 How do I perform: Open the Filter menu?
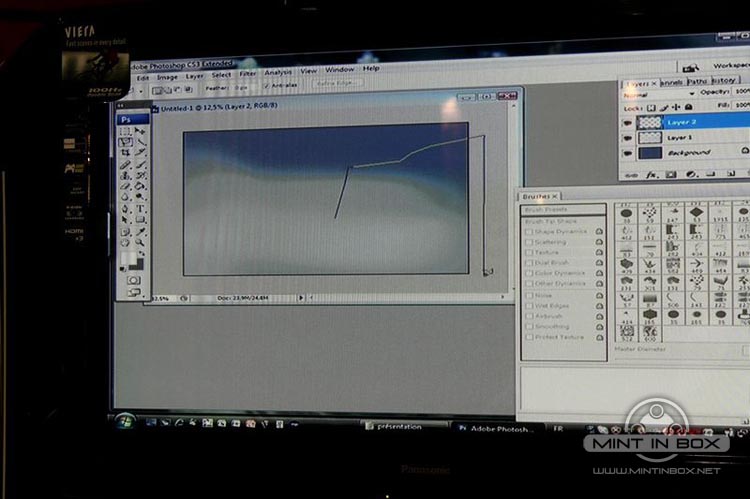[247, 74]
